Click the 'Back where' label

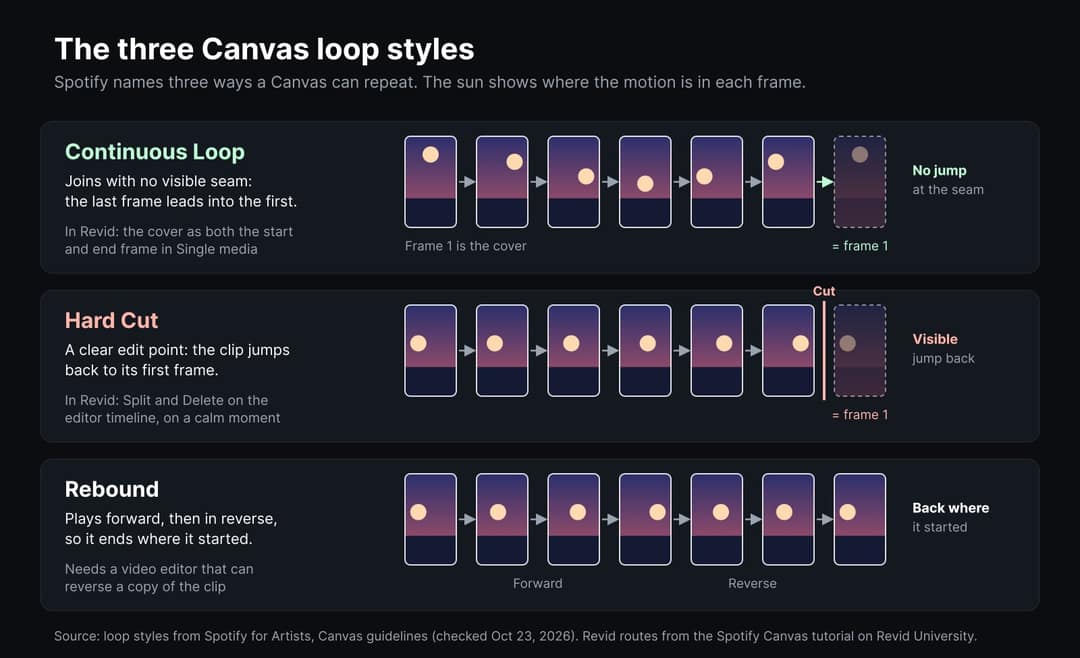(x=951, y=508)
